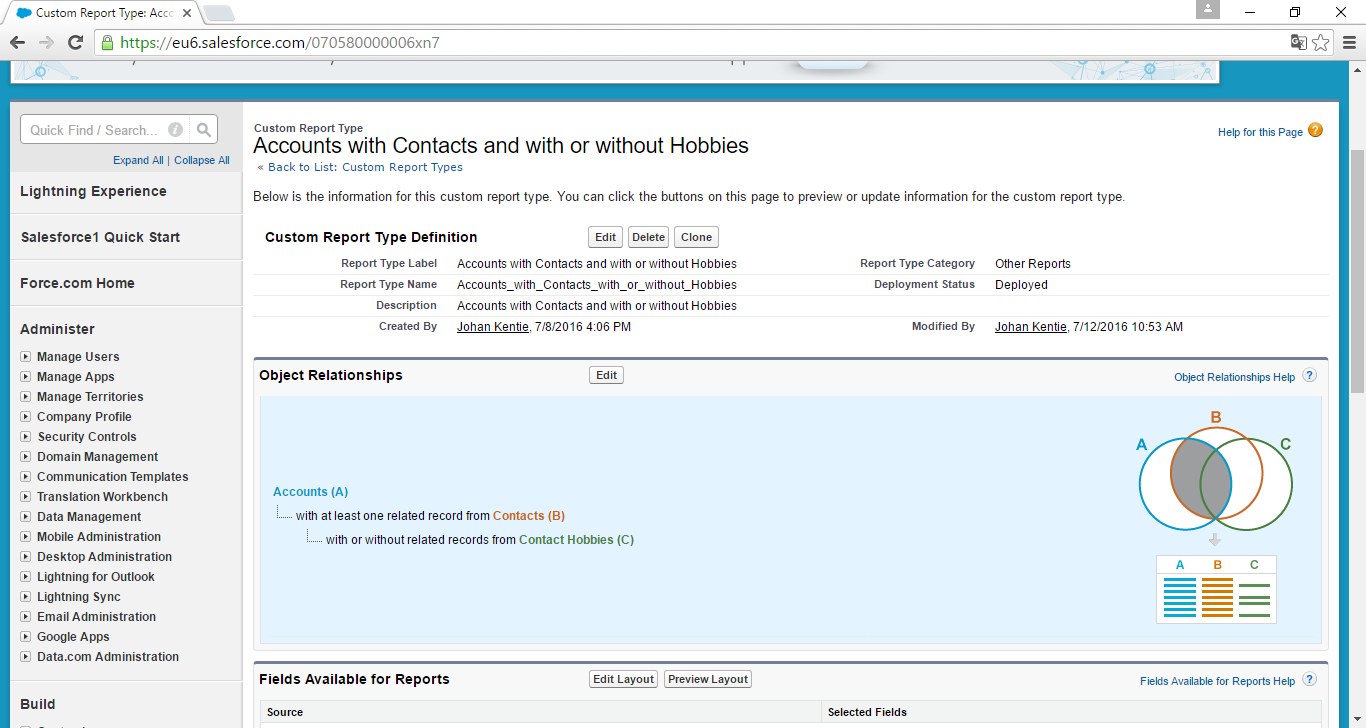1366x728 pixels.
Task: Open Fields Available for Reports Help icon
Action: (1309, 680)
